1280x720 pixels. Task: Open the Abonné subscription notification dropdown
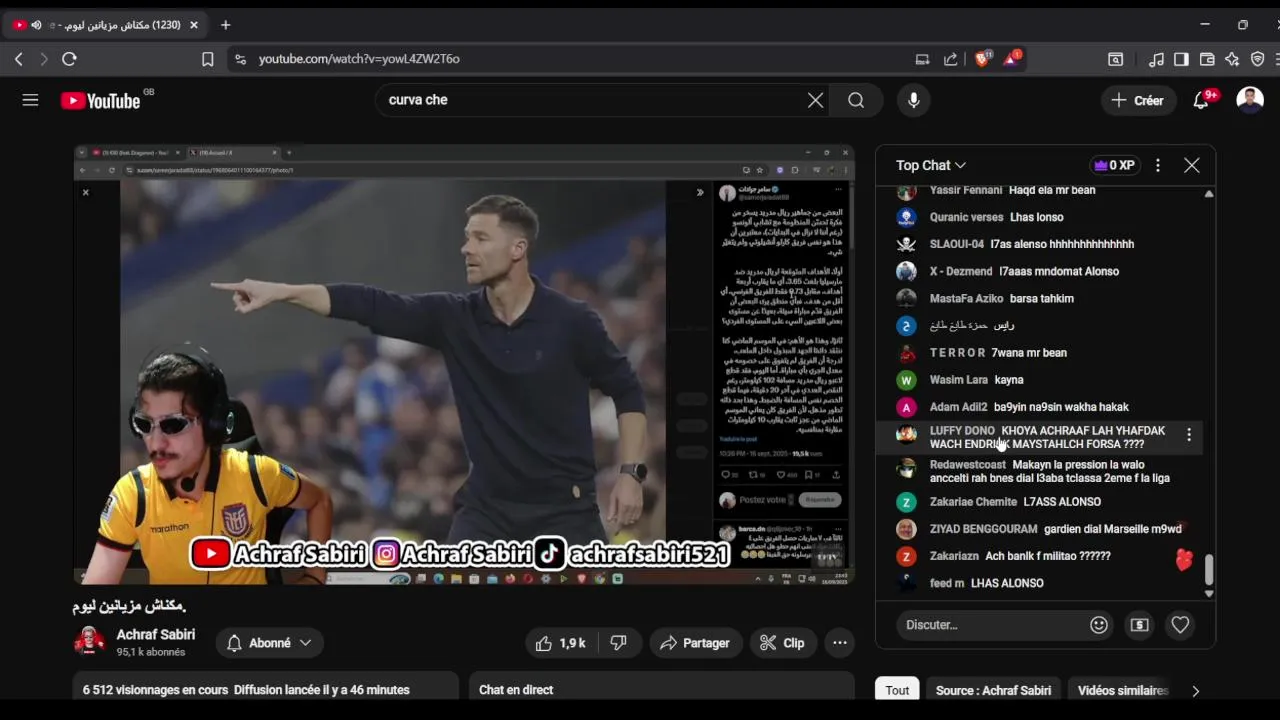pyautogui.click(x=270, y=643)
